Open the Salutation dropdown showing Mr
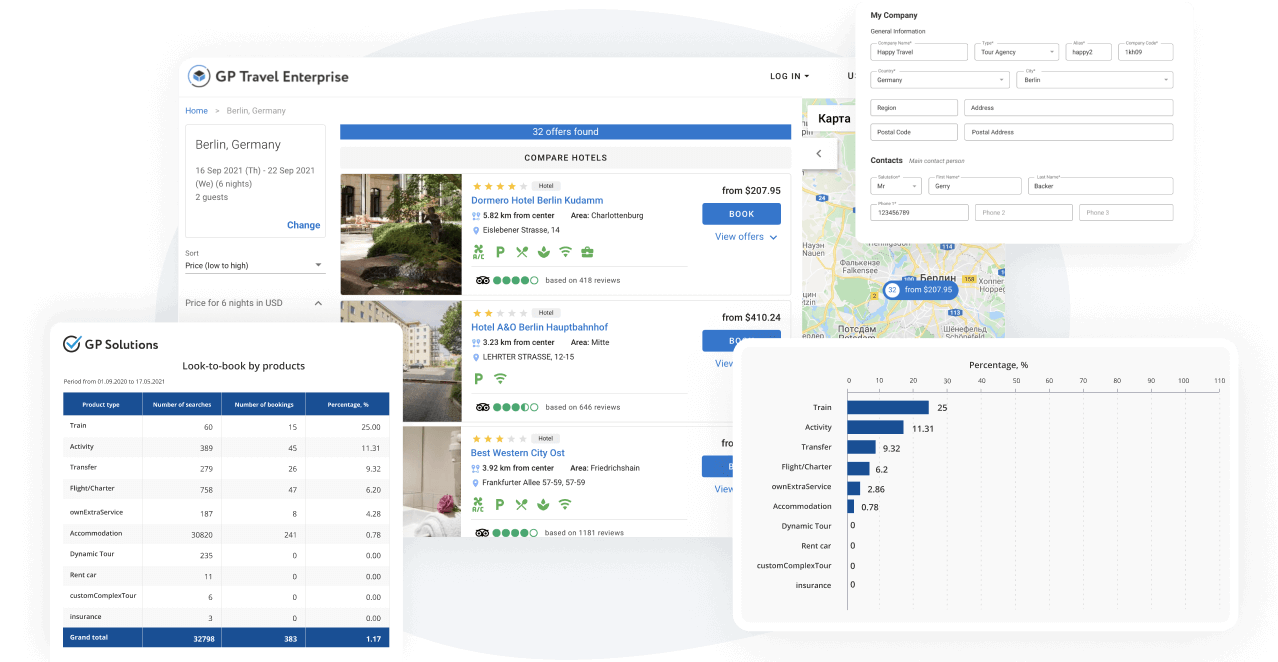 [896, 186]
